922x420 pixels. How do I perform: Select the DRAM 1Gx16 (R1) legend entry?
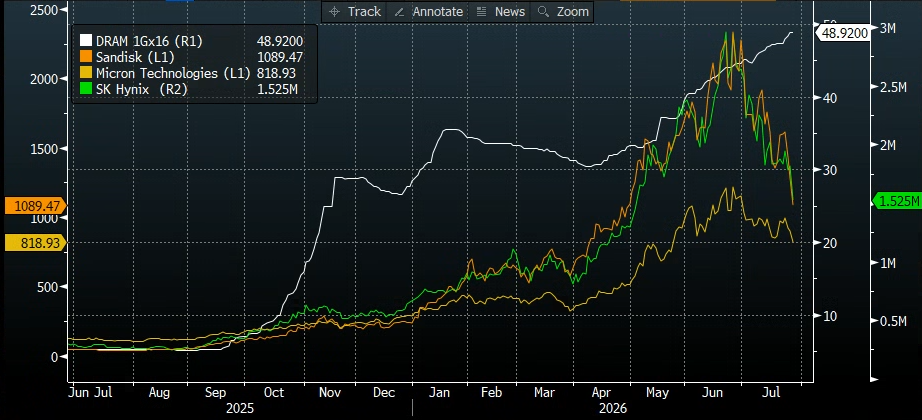pyautogui.click(x=192, y=41)
